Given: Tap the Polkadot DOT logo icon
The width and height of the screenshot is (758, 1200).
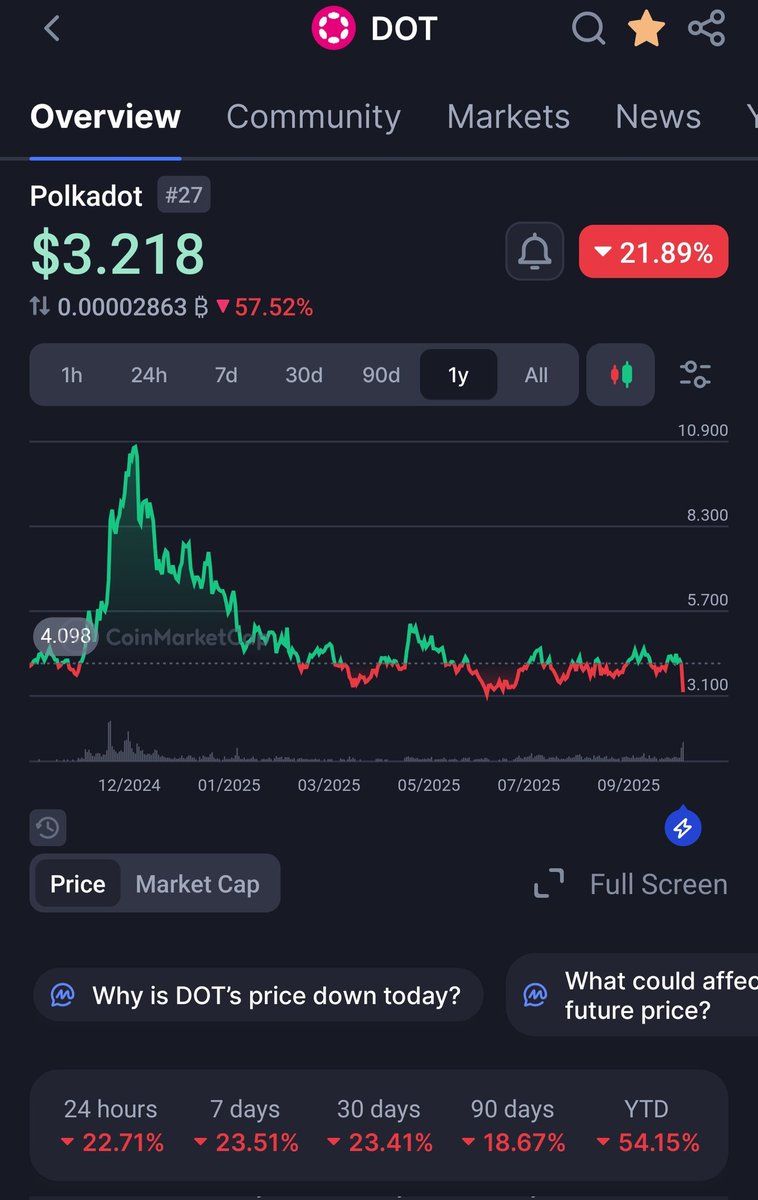Looking at the screenshot, I should 334,28.
